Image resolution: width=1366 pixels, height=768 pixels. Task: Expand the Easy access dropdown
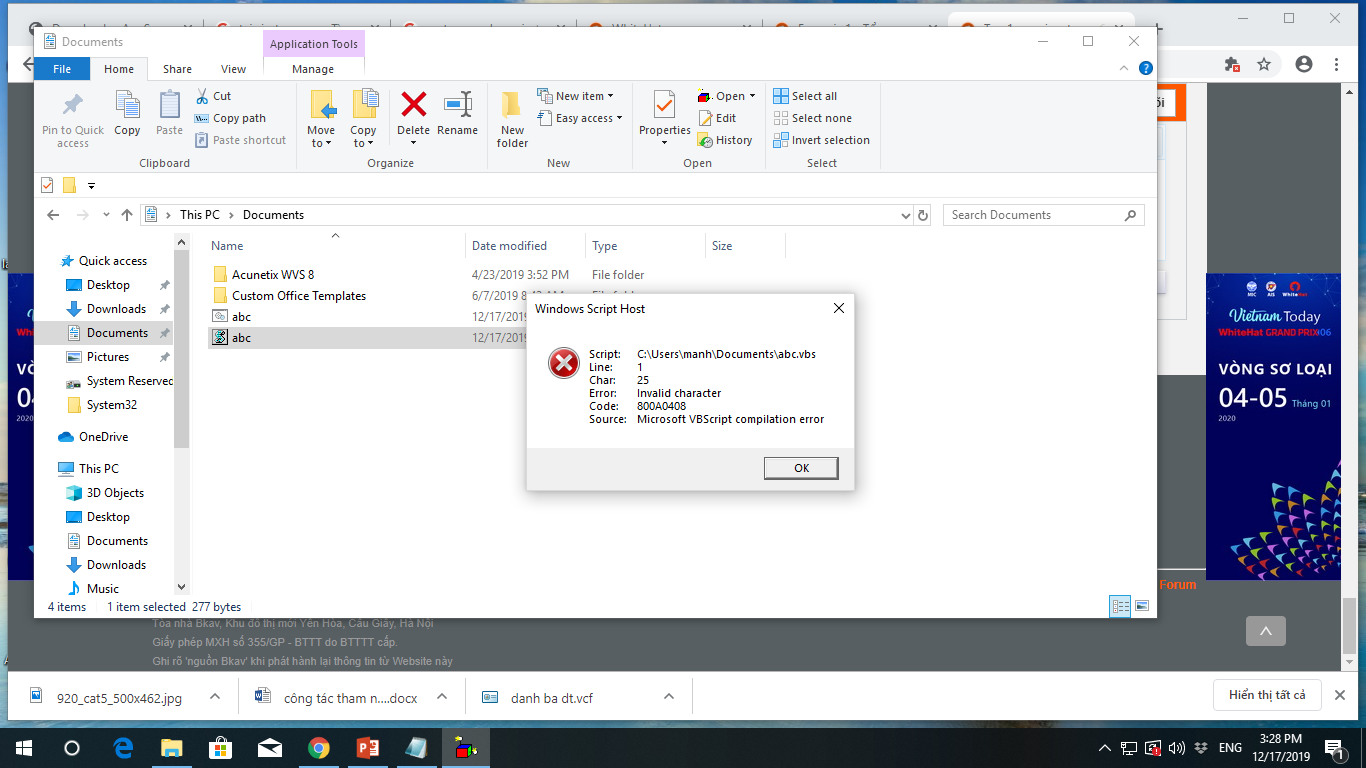[x=580, y=118]
